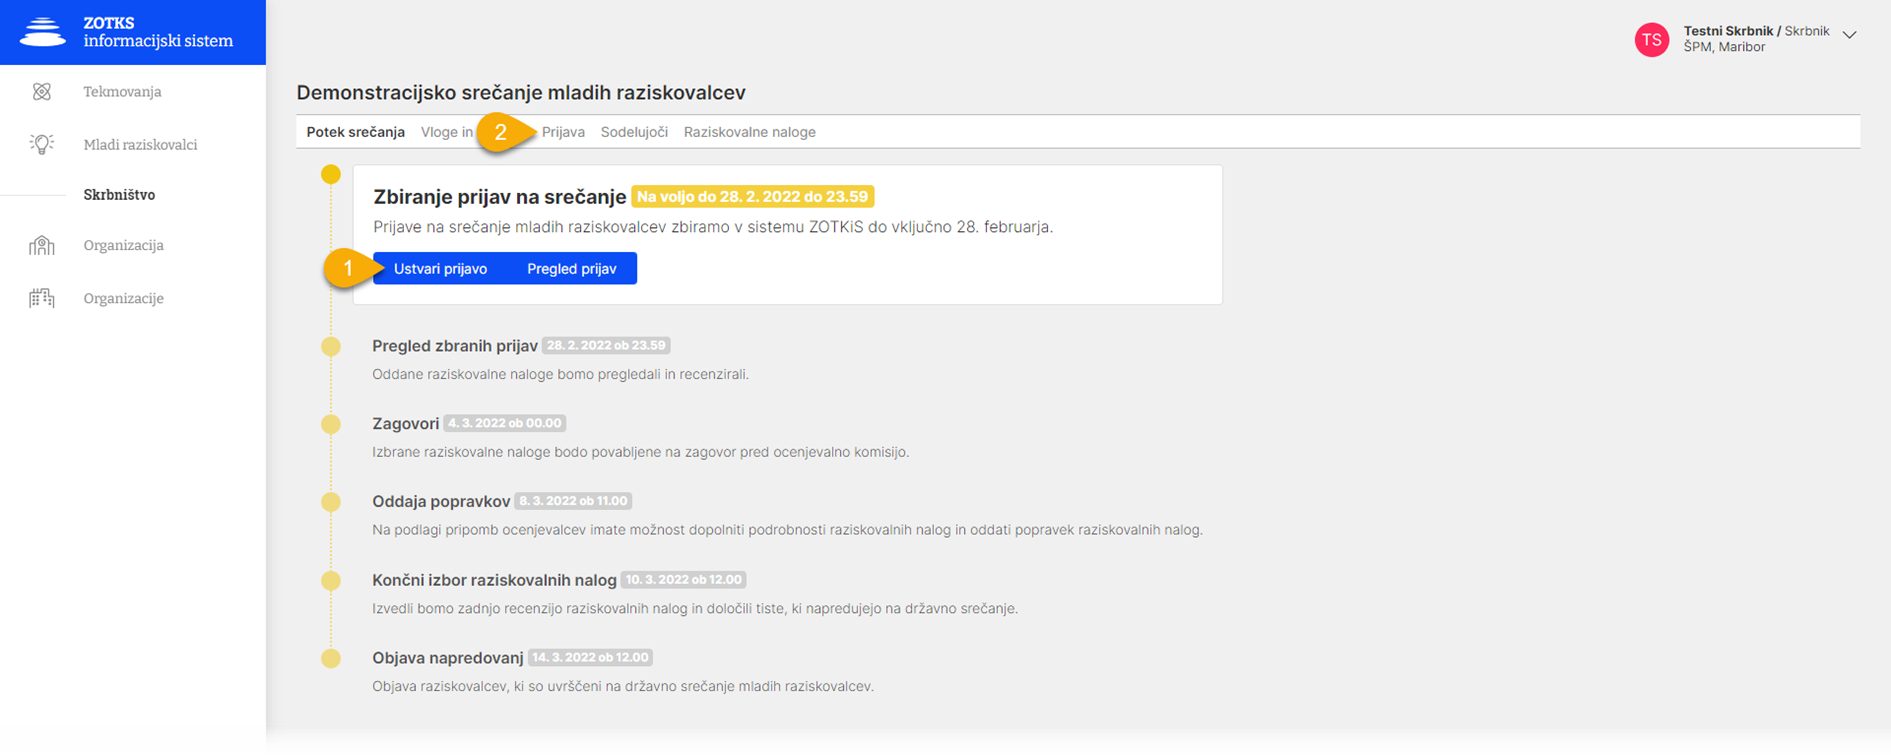Select the Potek srečanja tab
The height and width of the screenshot is (755, 1891).
point(355,132)
